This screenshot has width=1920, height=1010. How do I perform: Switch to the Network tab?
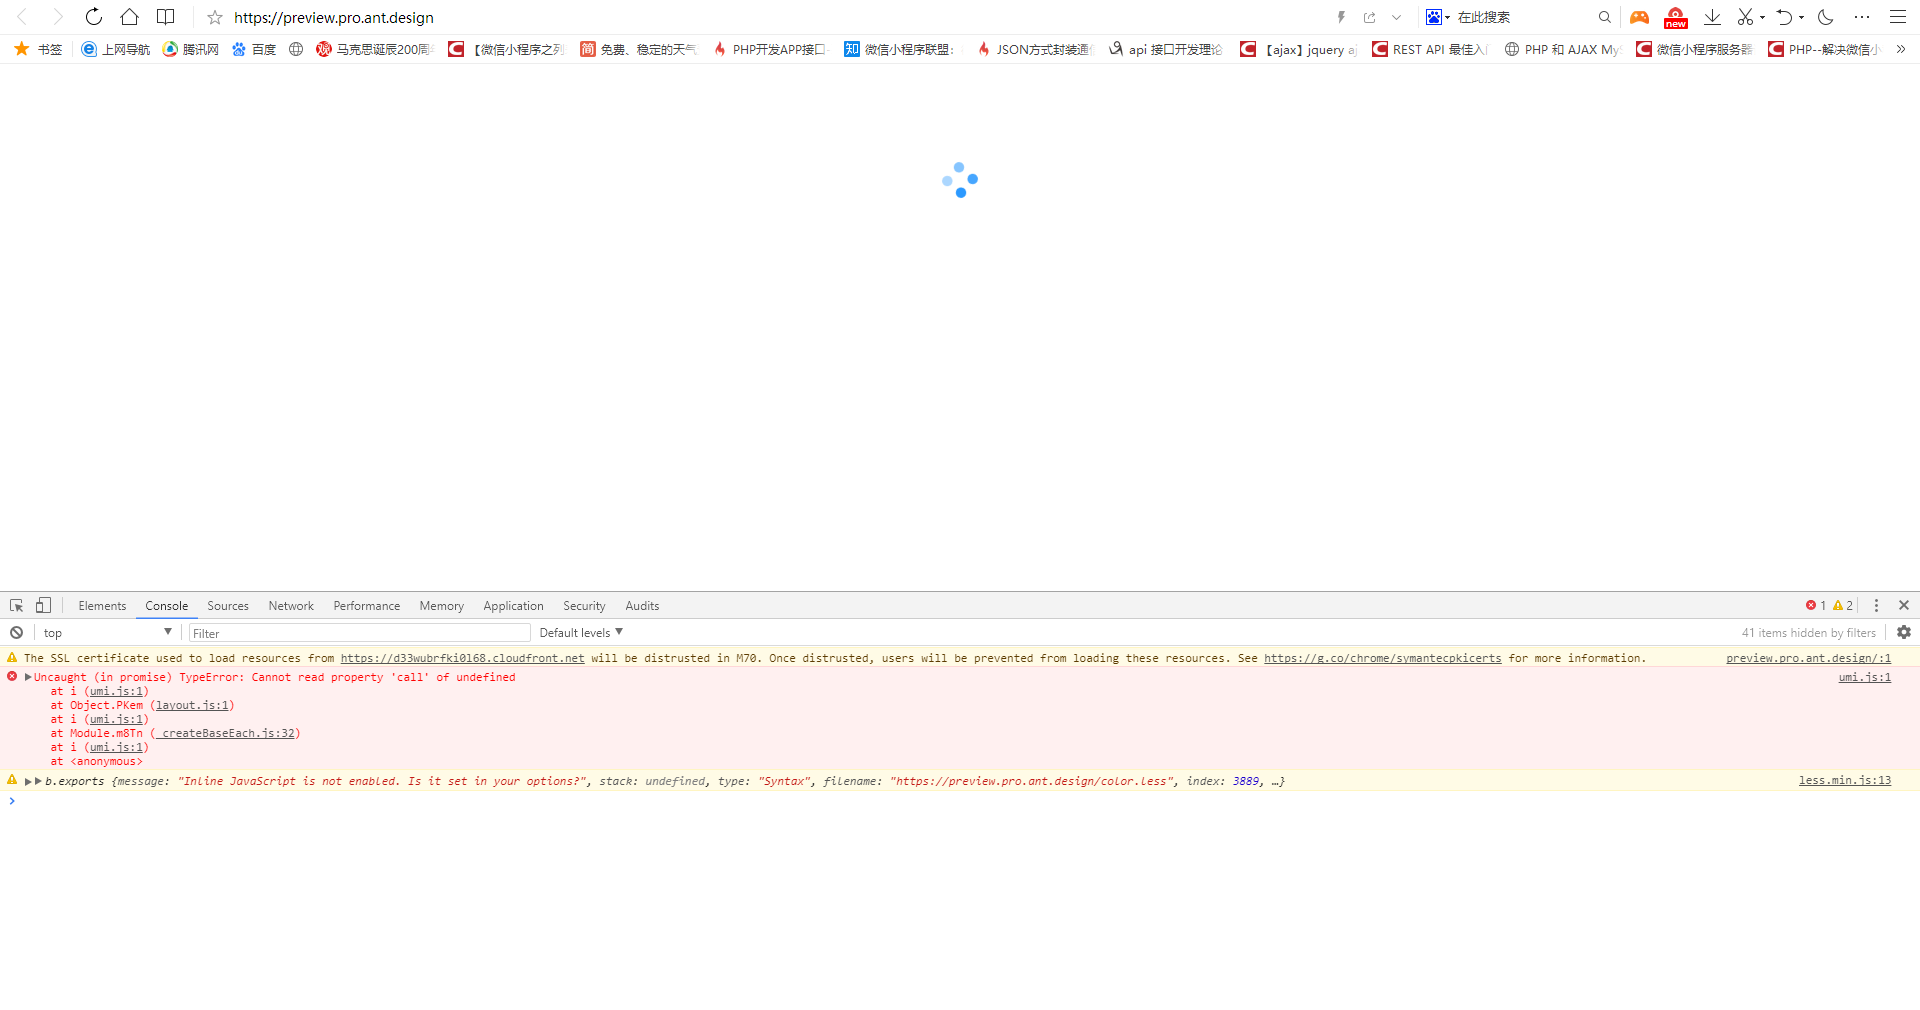point(291,606)
